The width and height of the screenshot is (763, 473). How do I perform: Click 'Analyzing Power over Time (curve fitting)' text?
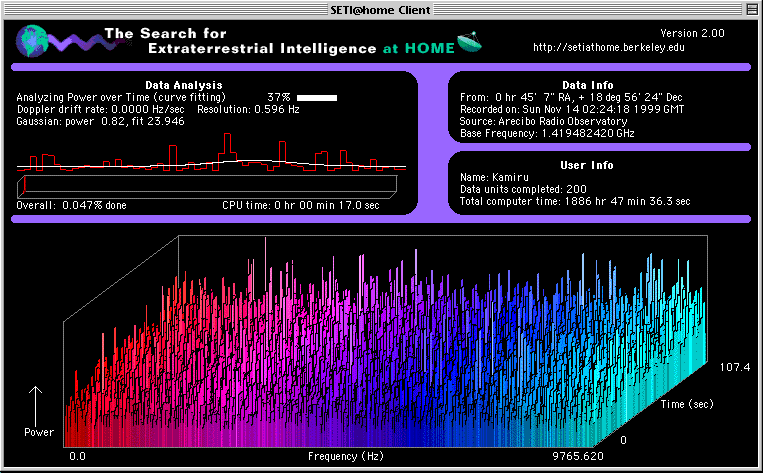[121, 97]
